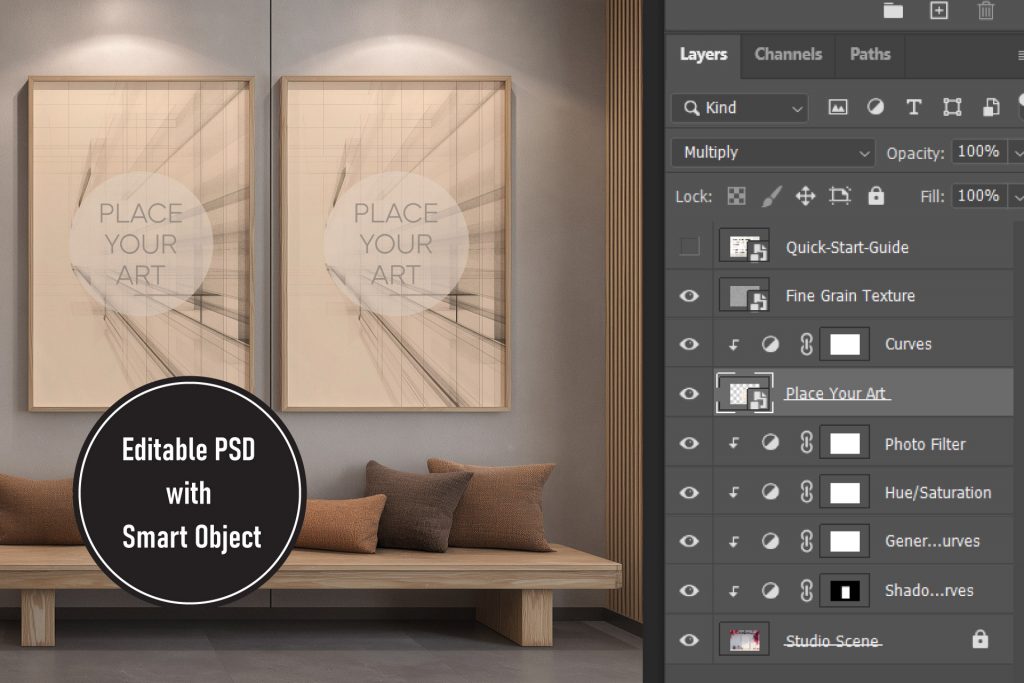The image size is (1024, 683).
Task: Click the Photo Filter adjustment icon
Action: click(770, 443)
